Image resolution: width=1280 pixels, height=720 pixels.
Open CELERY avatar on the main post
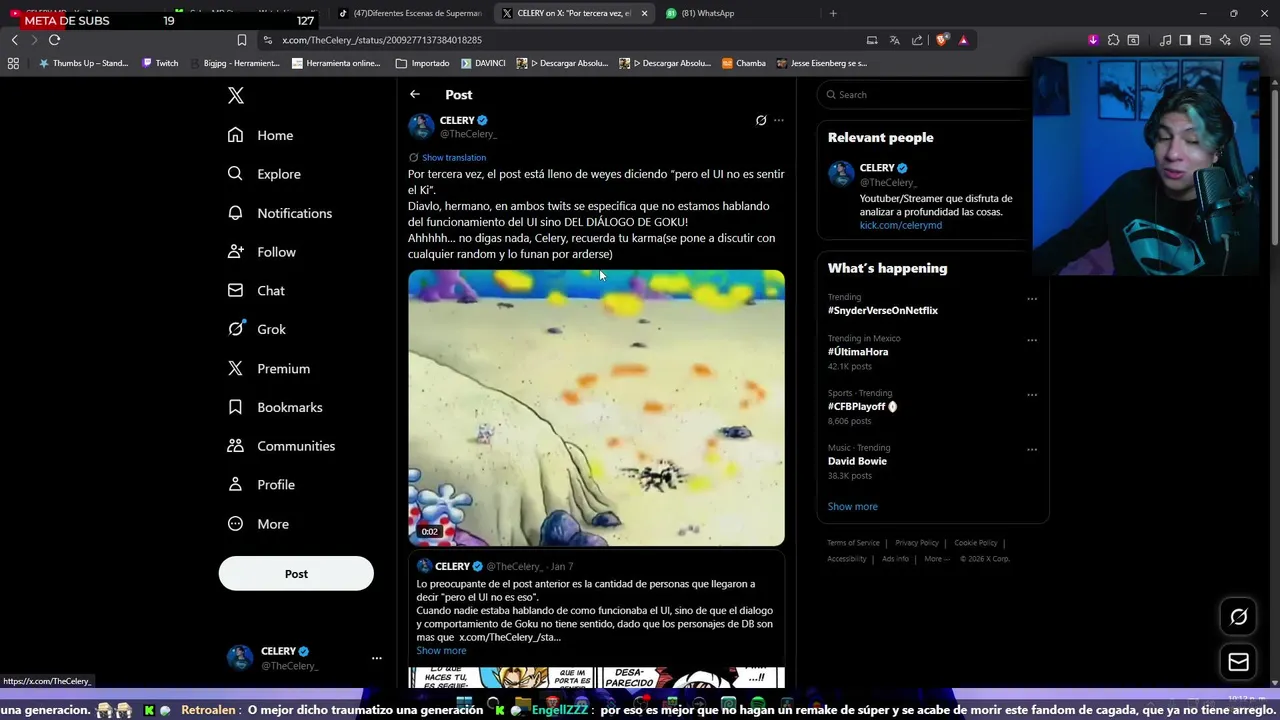click(x=421, y=126)
